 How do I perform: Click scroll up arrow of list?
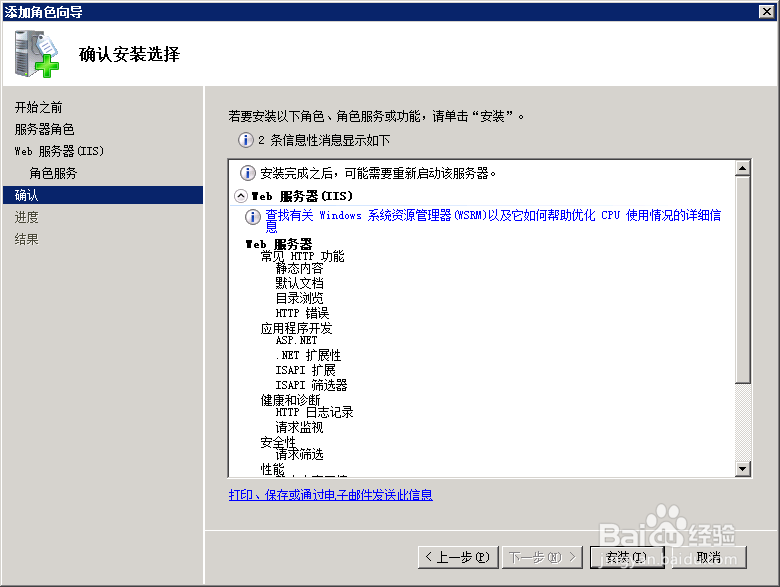(x=743, y=169)
